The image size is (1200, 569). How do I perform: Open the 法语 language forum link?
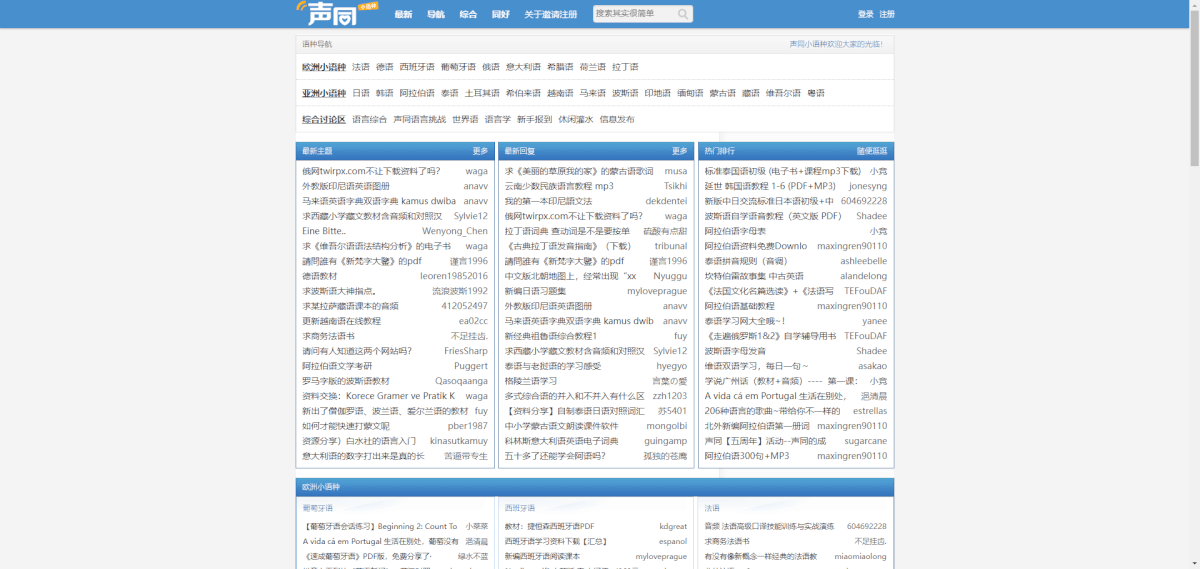(x=360, y=67)
